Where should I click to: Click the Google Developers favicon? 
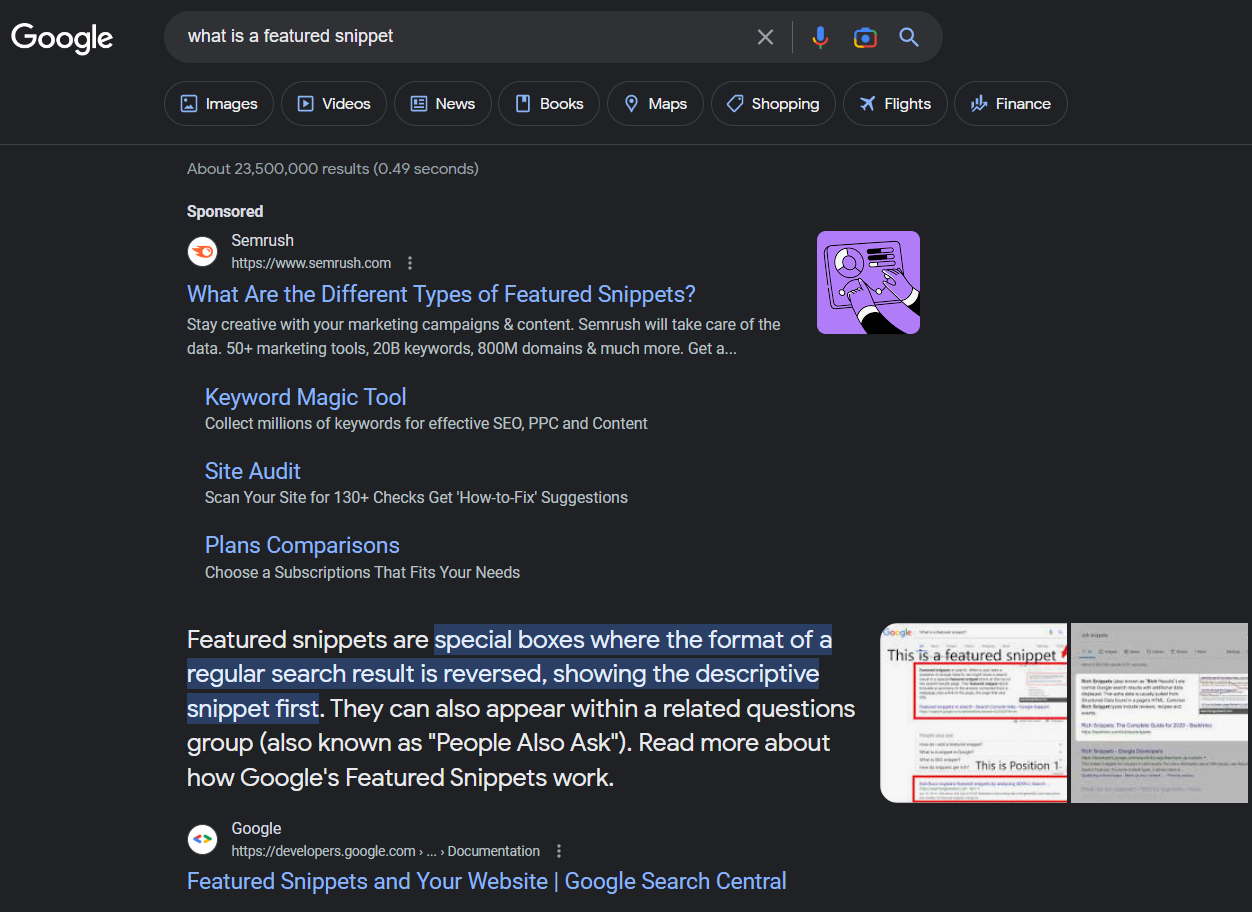point(203,840)
